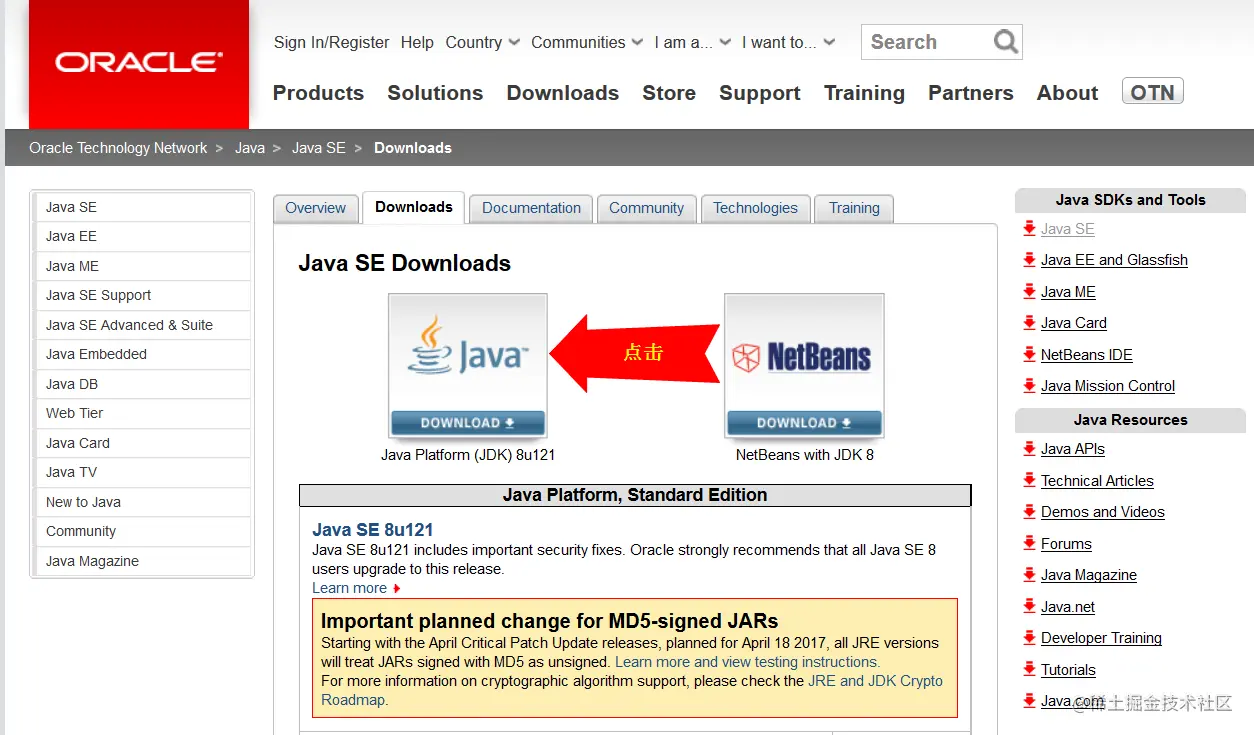This screenshot has width=1254, height=735.
Task: Open the Solutions menu
Action: (435, 93)
